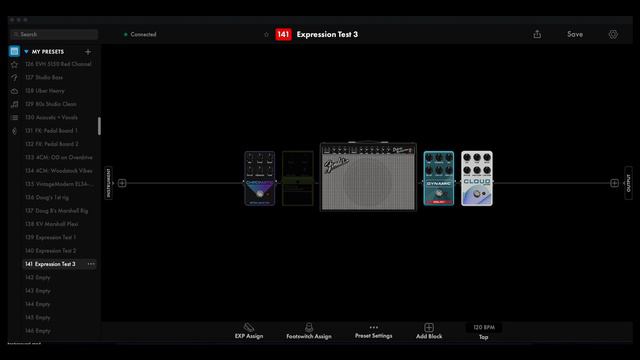Click the Expression Test 3 preset title
Image resolution: width=640 pixels, height=360 pixels.
click(327, 34)
